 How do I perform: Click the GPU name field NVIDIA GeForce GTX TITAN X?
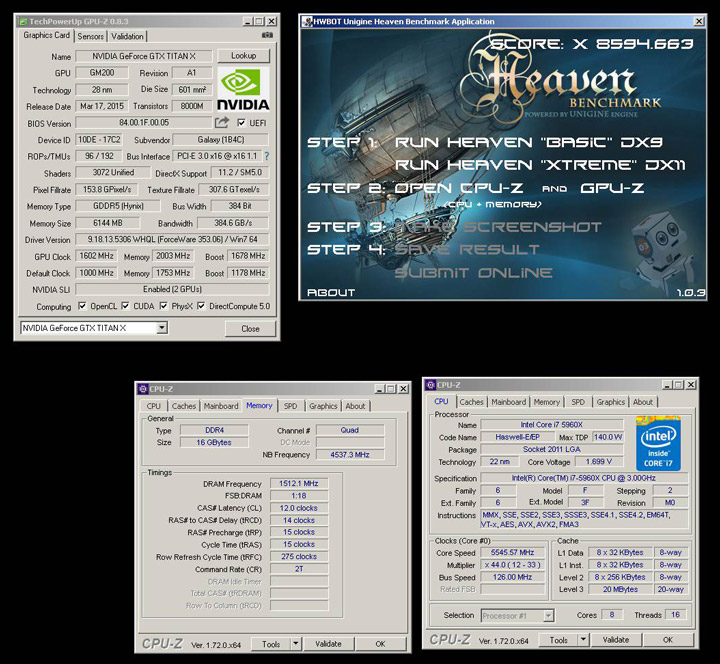[x=144, y=56]
